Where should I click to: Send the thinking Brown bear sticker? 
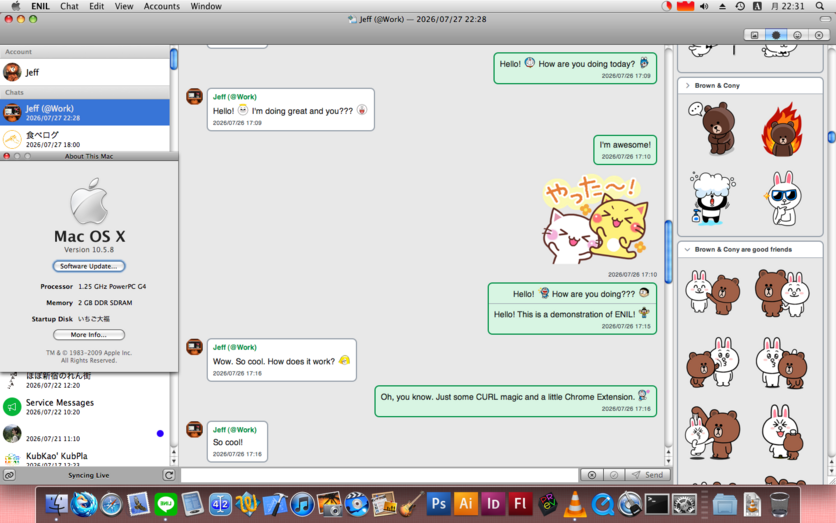(713, 127)
